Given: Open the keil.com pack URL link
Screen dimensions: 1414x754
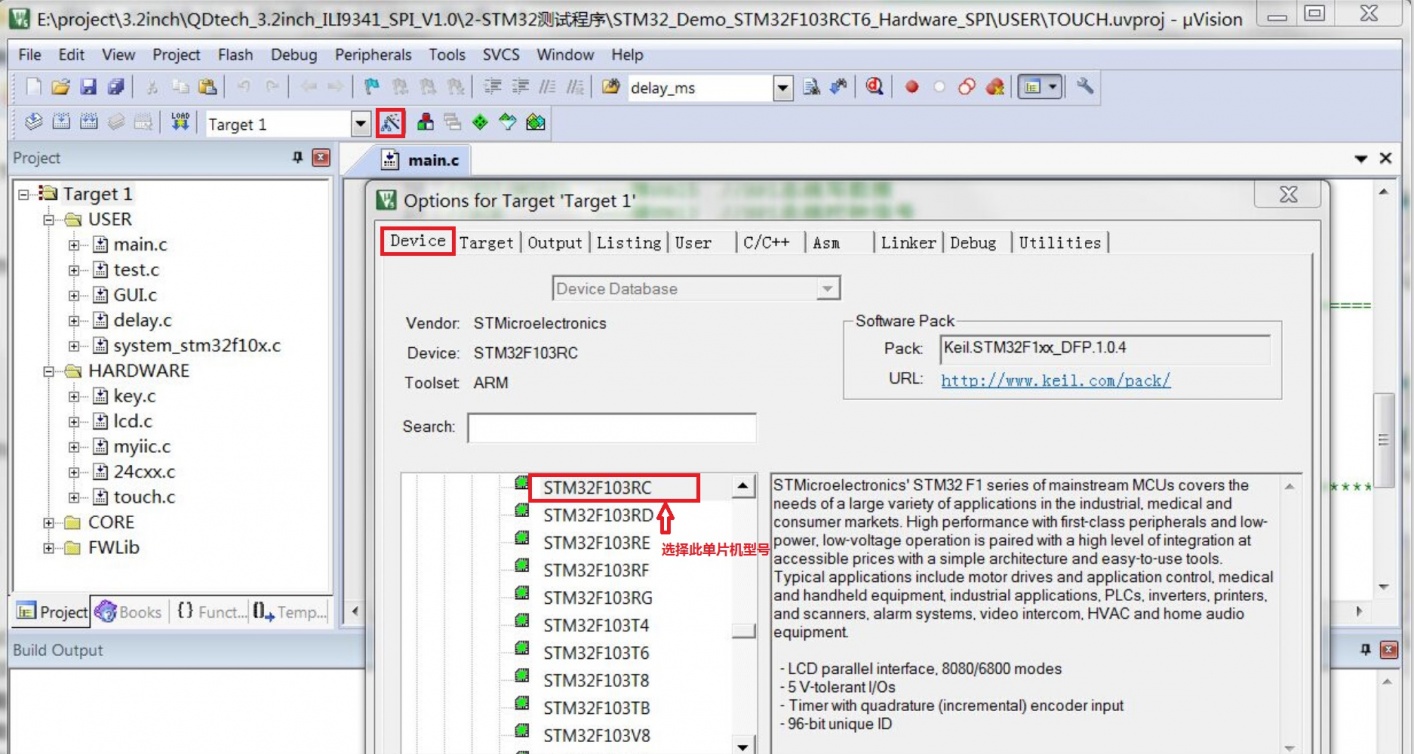Looking at the screenshot, I should click(1055, 380).
